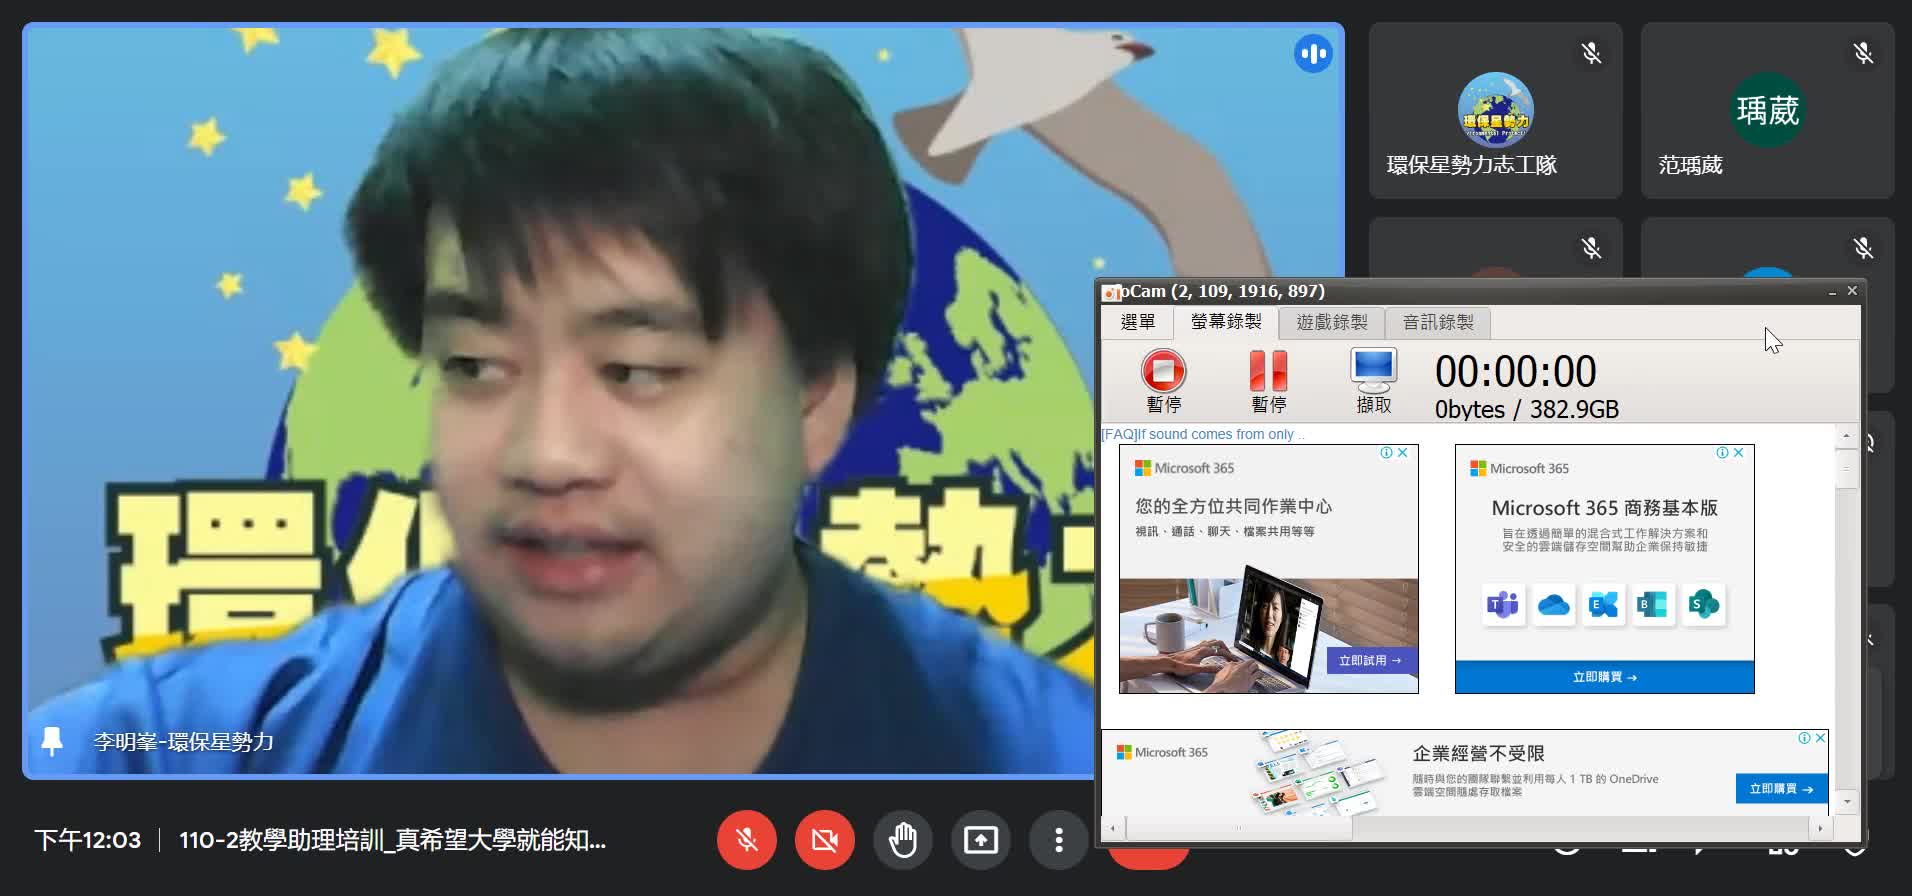Click the oCam title bar app icon
The height and width of the screenshot is (896, 1912).
pyautogui.click(x=1112, y=292)
